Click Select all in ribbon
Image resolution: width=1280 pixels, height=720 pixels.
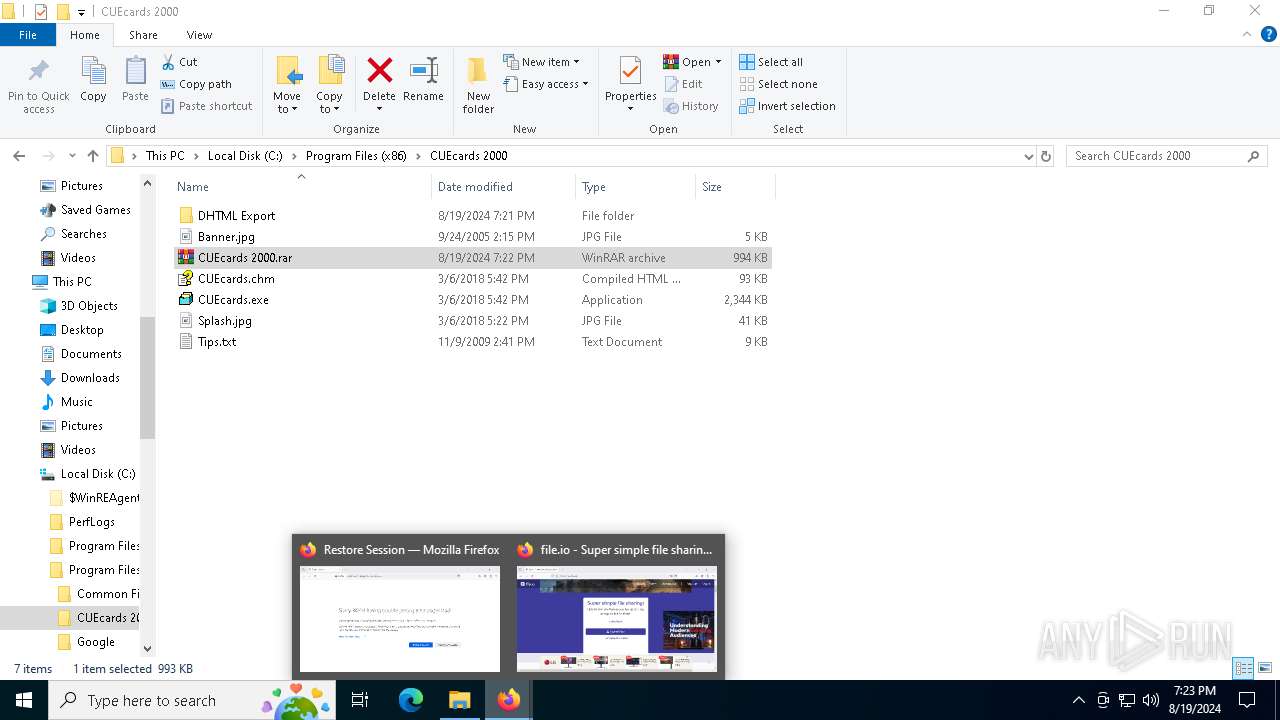point(771,62)
